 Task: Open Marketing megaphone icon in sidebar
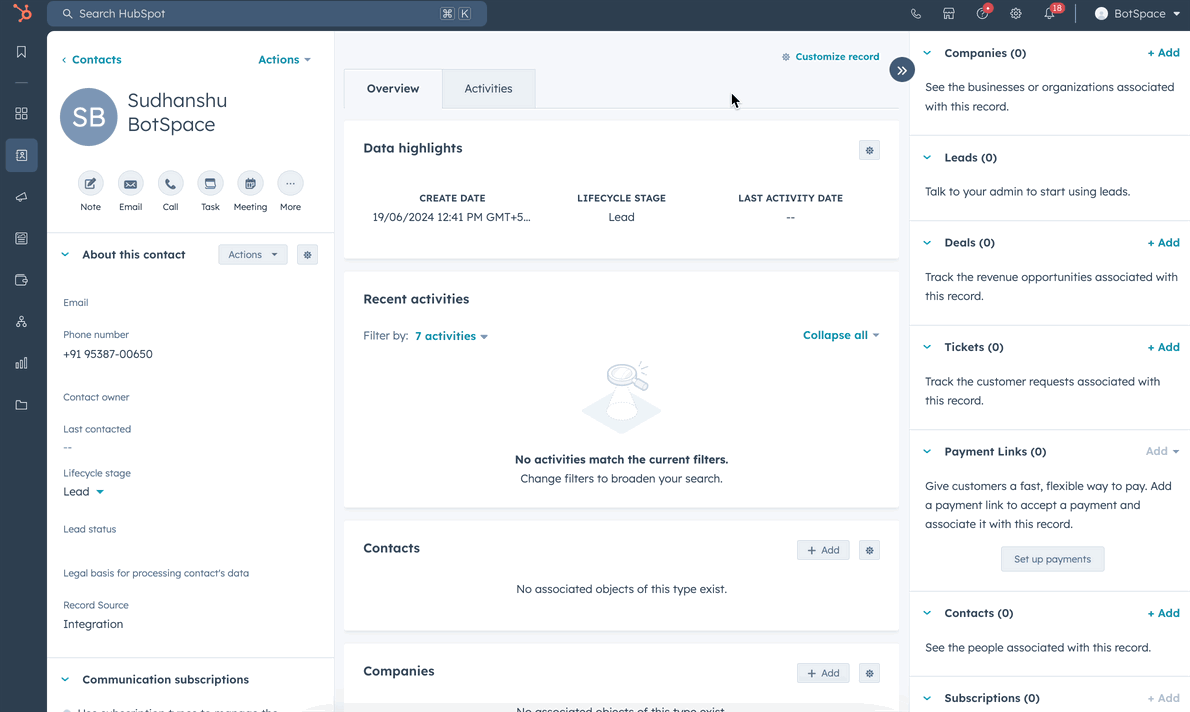tap(21, 197)
